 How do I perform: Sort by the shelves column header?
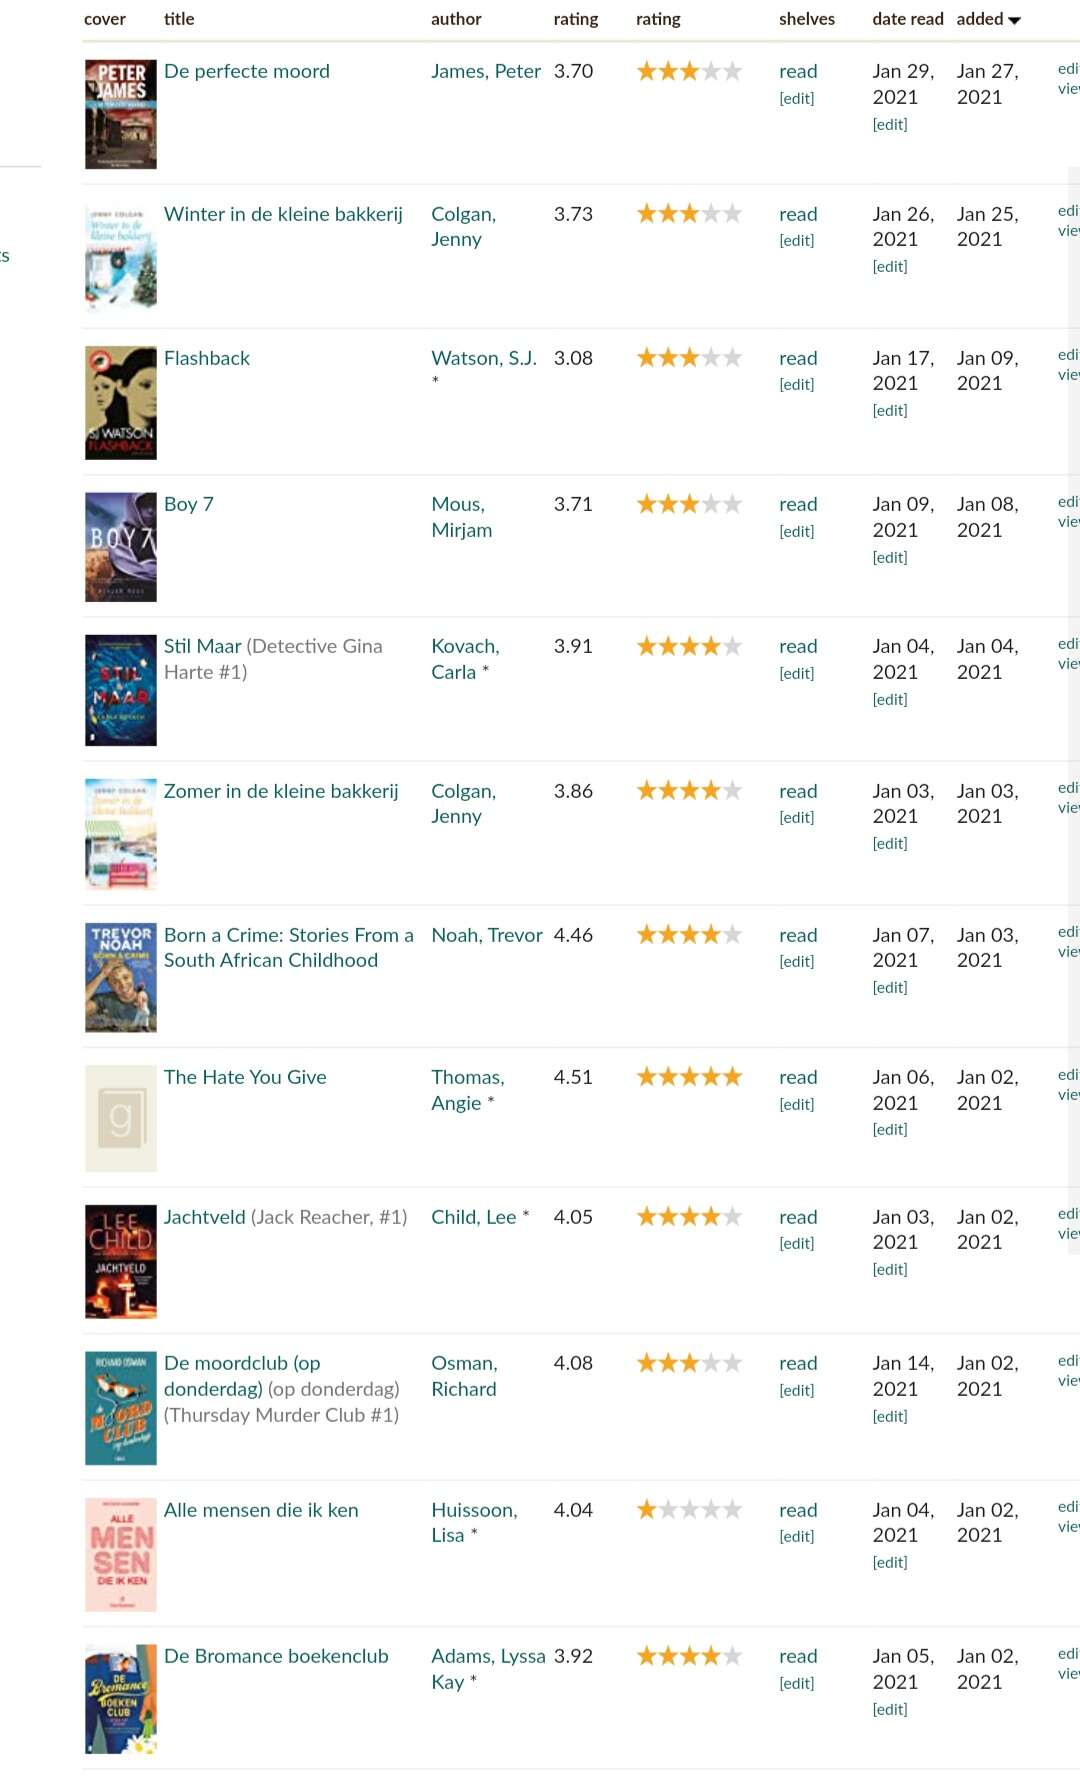pos(806,19)
